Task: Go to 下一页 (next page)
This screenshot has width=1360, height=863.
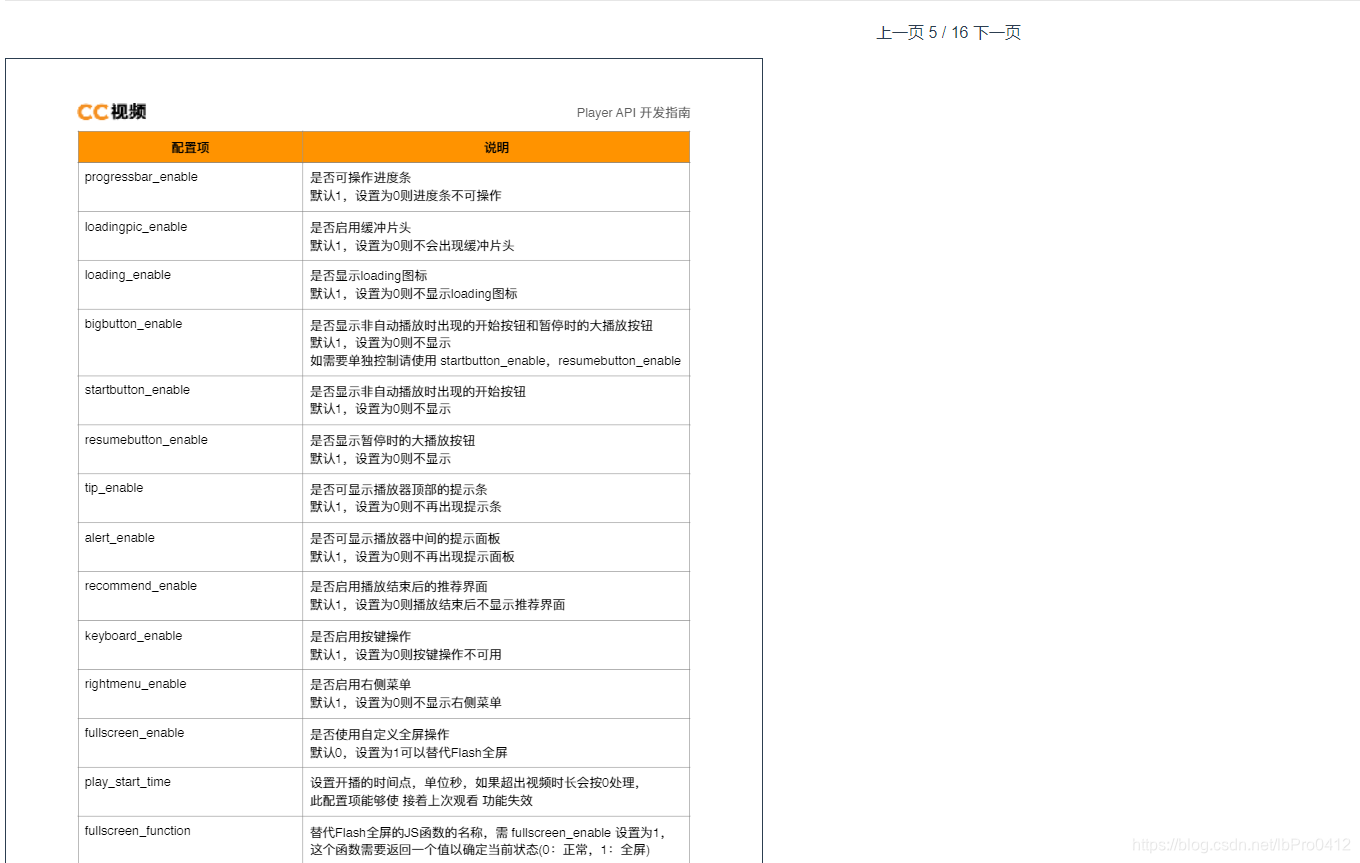Action: coord(997,32)
